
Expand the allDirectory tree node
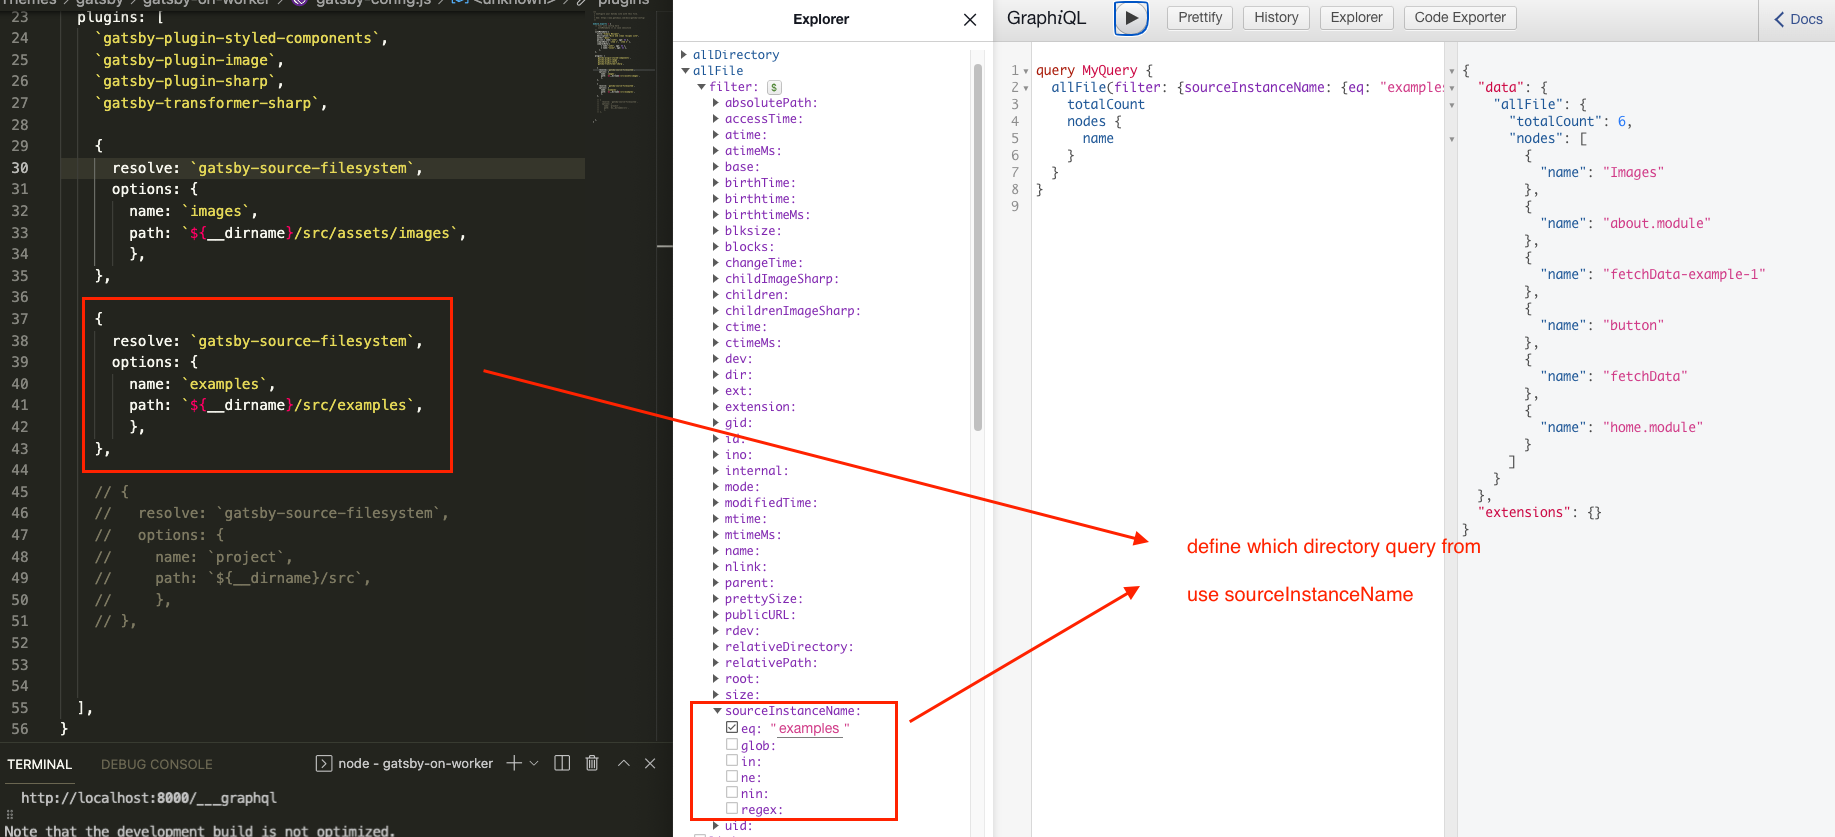coord(684,55)
